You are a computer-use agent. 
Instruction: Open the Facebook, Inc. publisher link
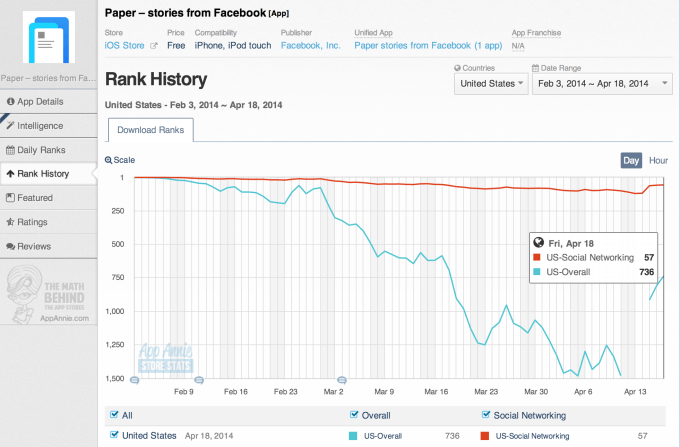pyautogui.click(x=310, y=46)
